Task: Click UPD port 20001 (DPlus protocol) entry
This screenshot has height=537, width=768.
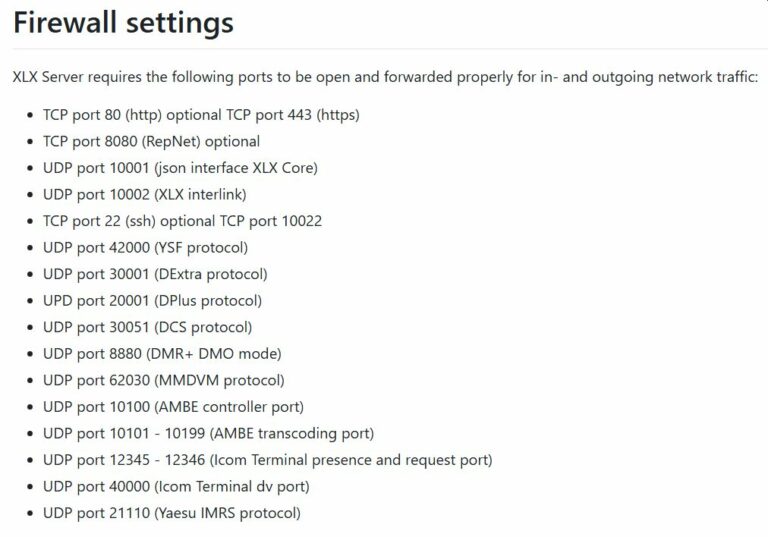Action: pos(152,300)
